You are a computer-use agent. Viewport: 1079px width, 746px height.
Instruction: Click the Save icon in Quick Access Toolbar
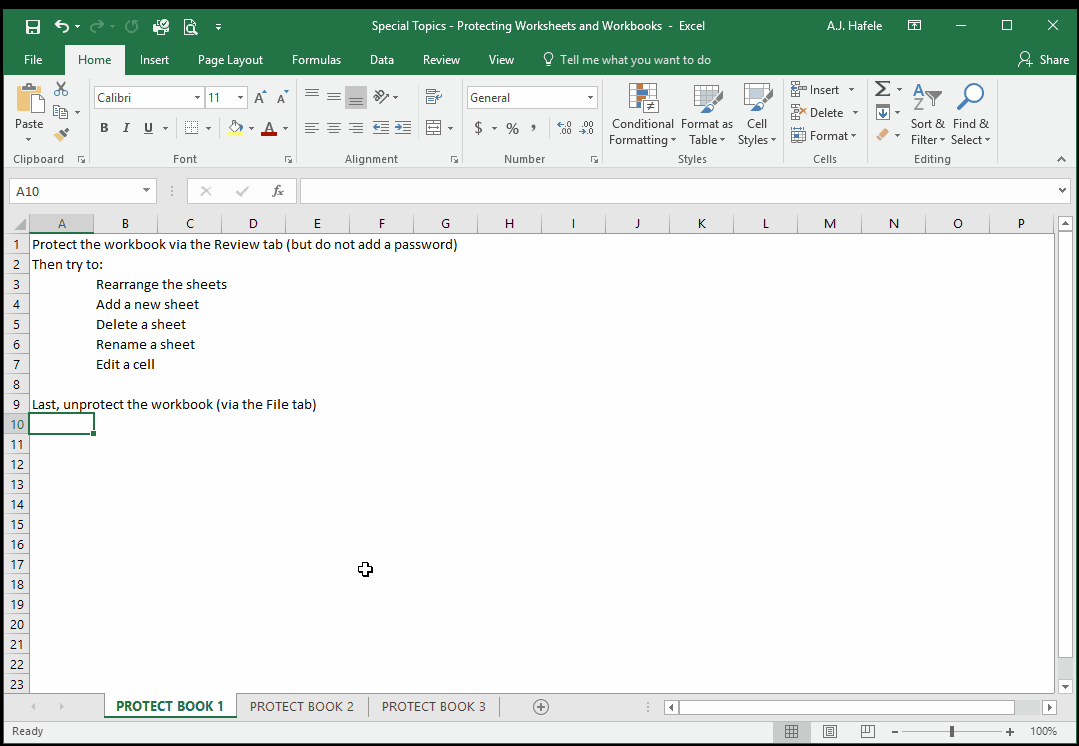tap(32, 26)
